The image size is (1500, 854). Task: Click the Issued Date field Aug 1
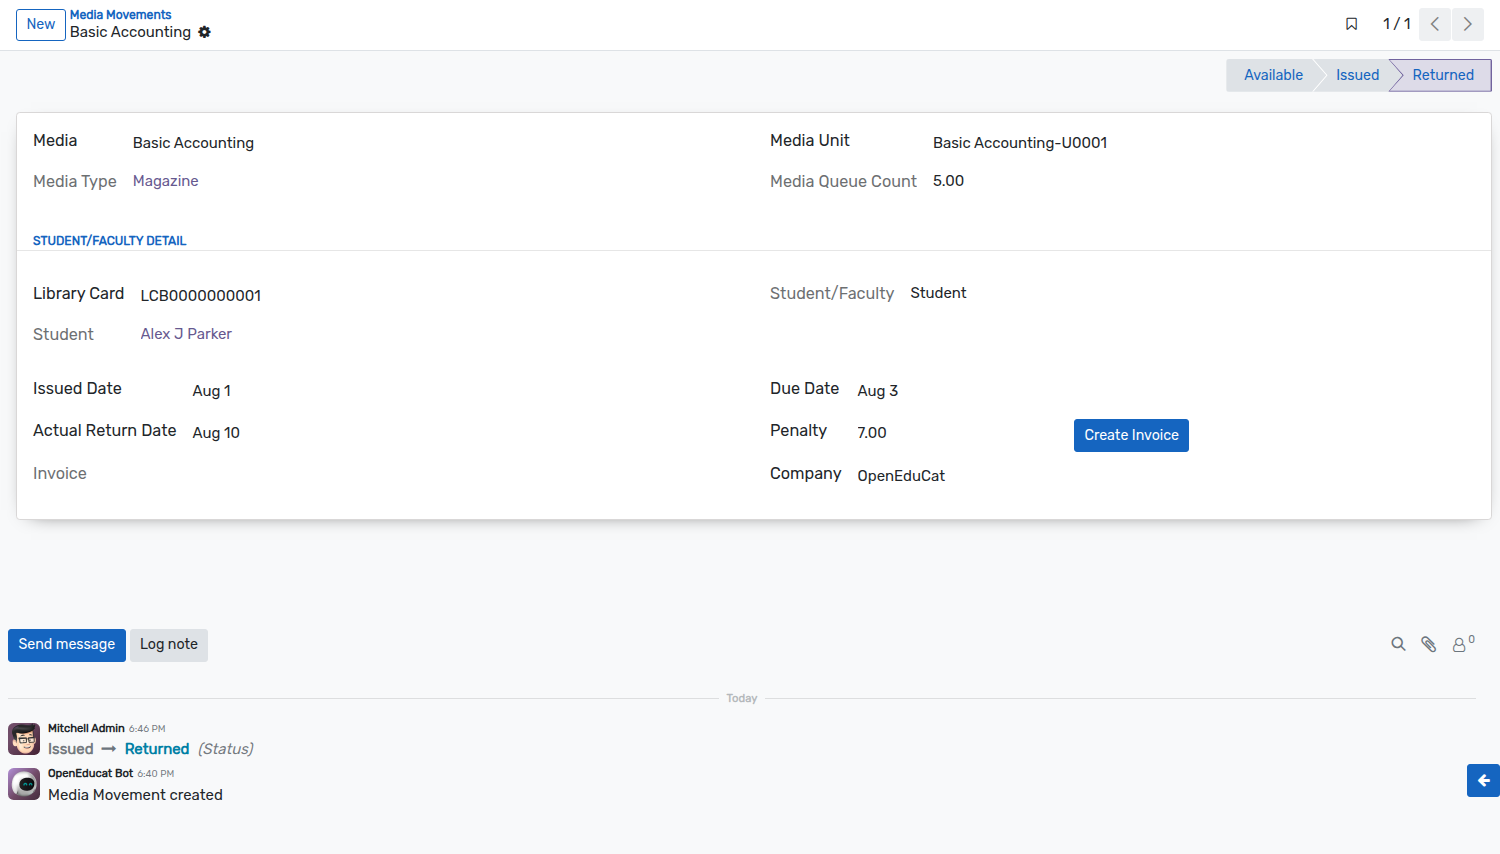212,391
